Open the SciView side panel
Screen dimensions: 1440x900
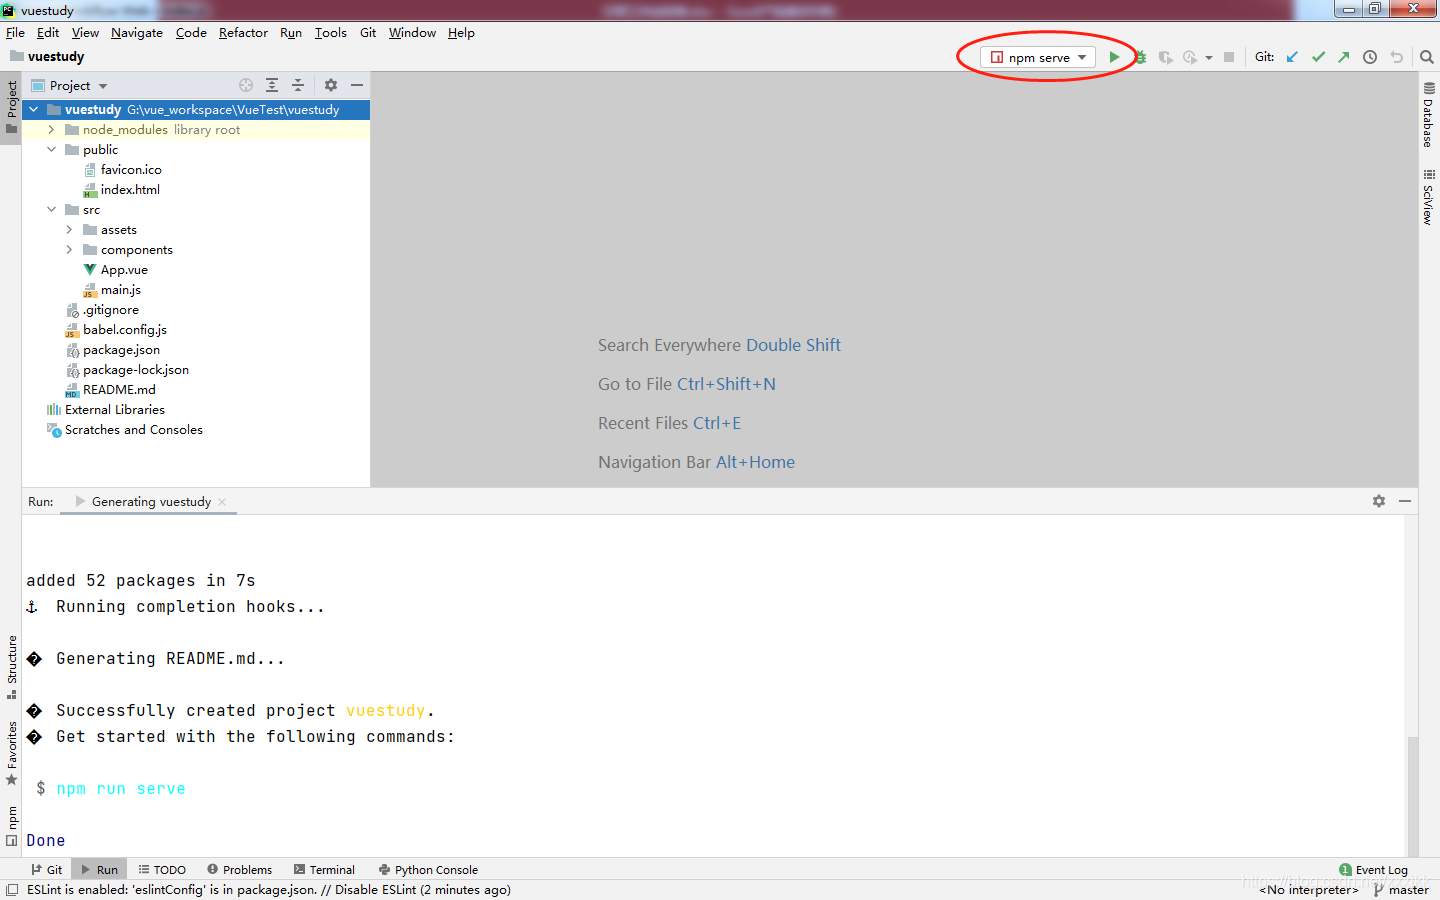1428,197
